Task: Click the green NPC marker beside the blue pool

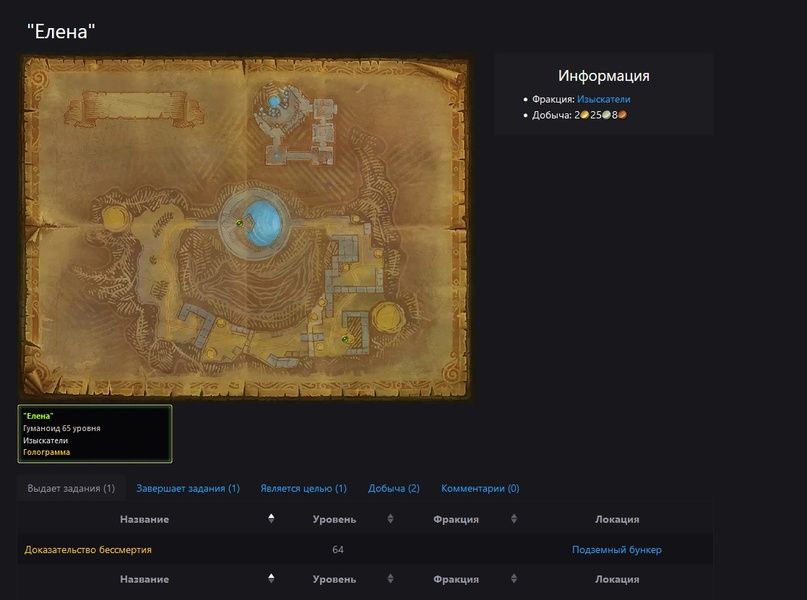Action: [x=239, y=223]
